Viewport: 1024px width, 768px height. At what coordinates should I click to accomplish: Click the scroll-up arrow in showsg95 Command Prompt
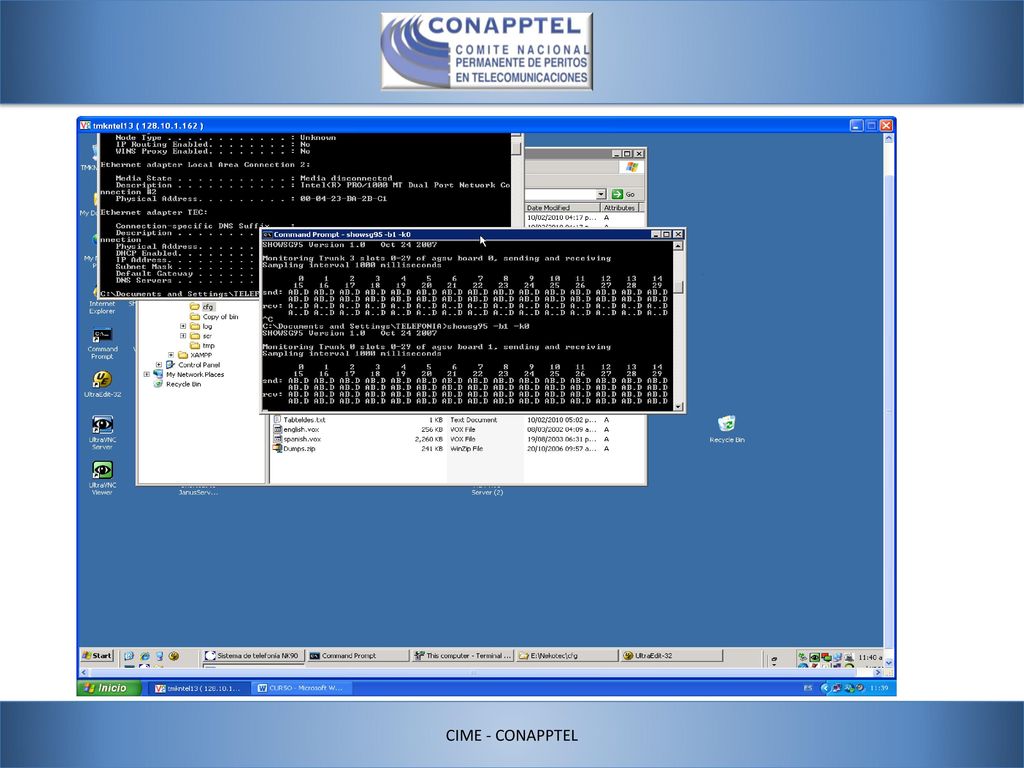[x=678, y=246]
